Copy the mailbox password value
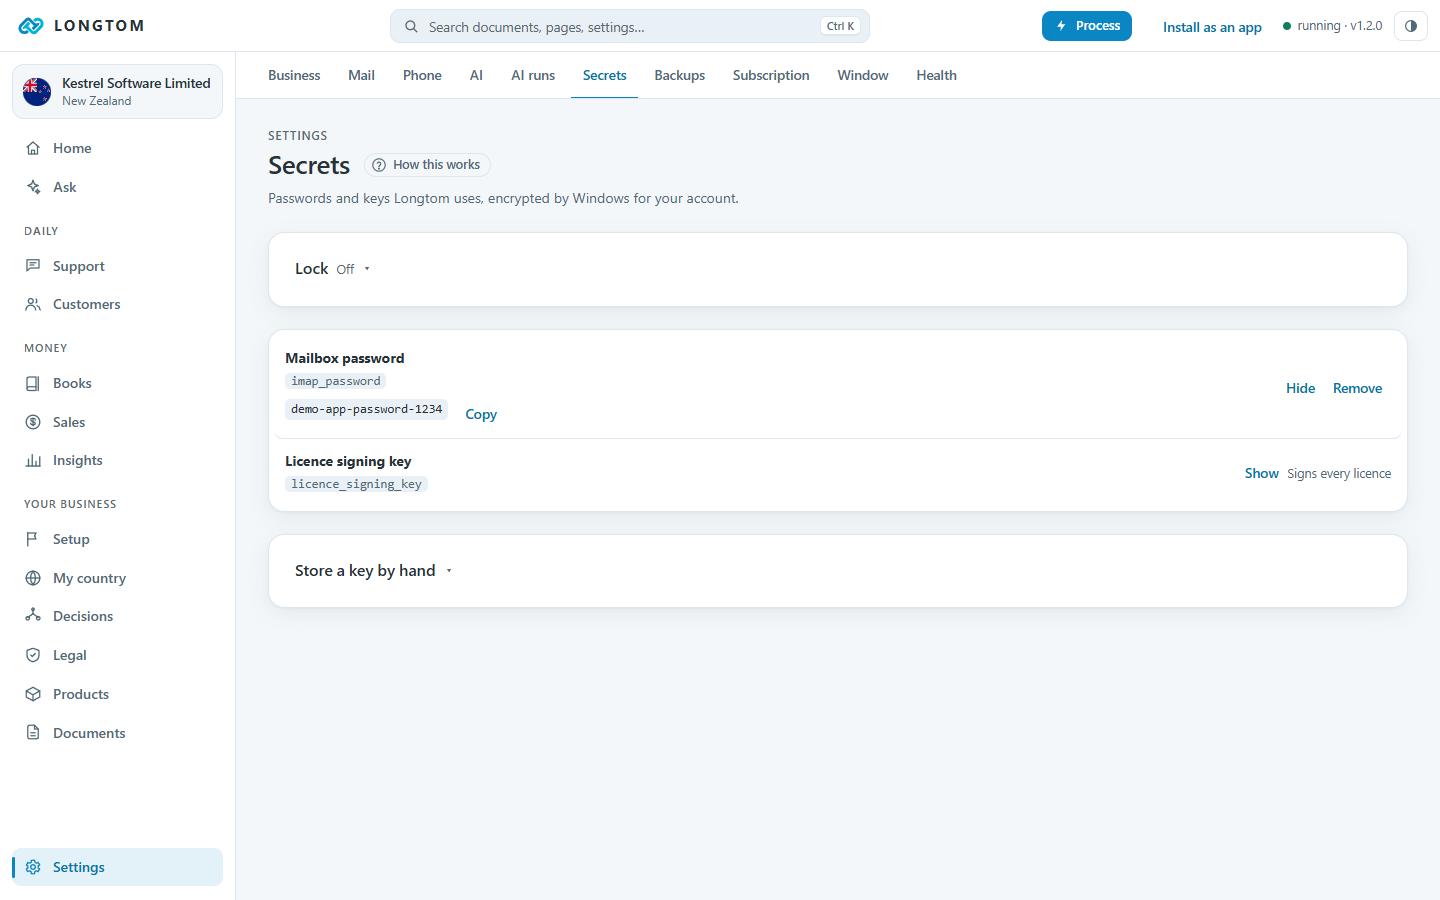The image size is (1440, 900). coord(481,414)
